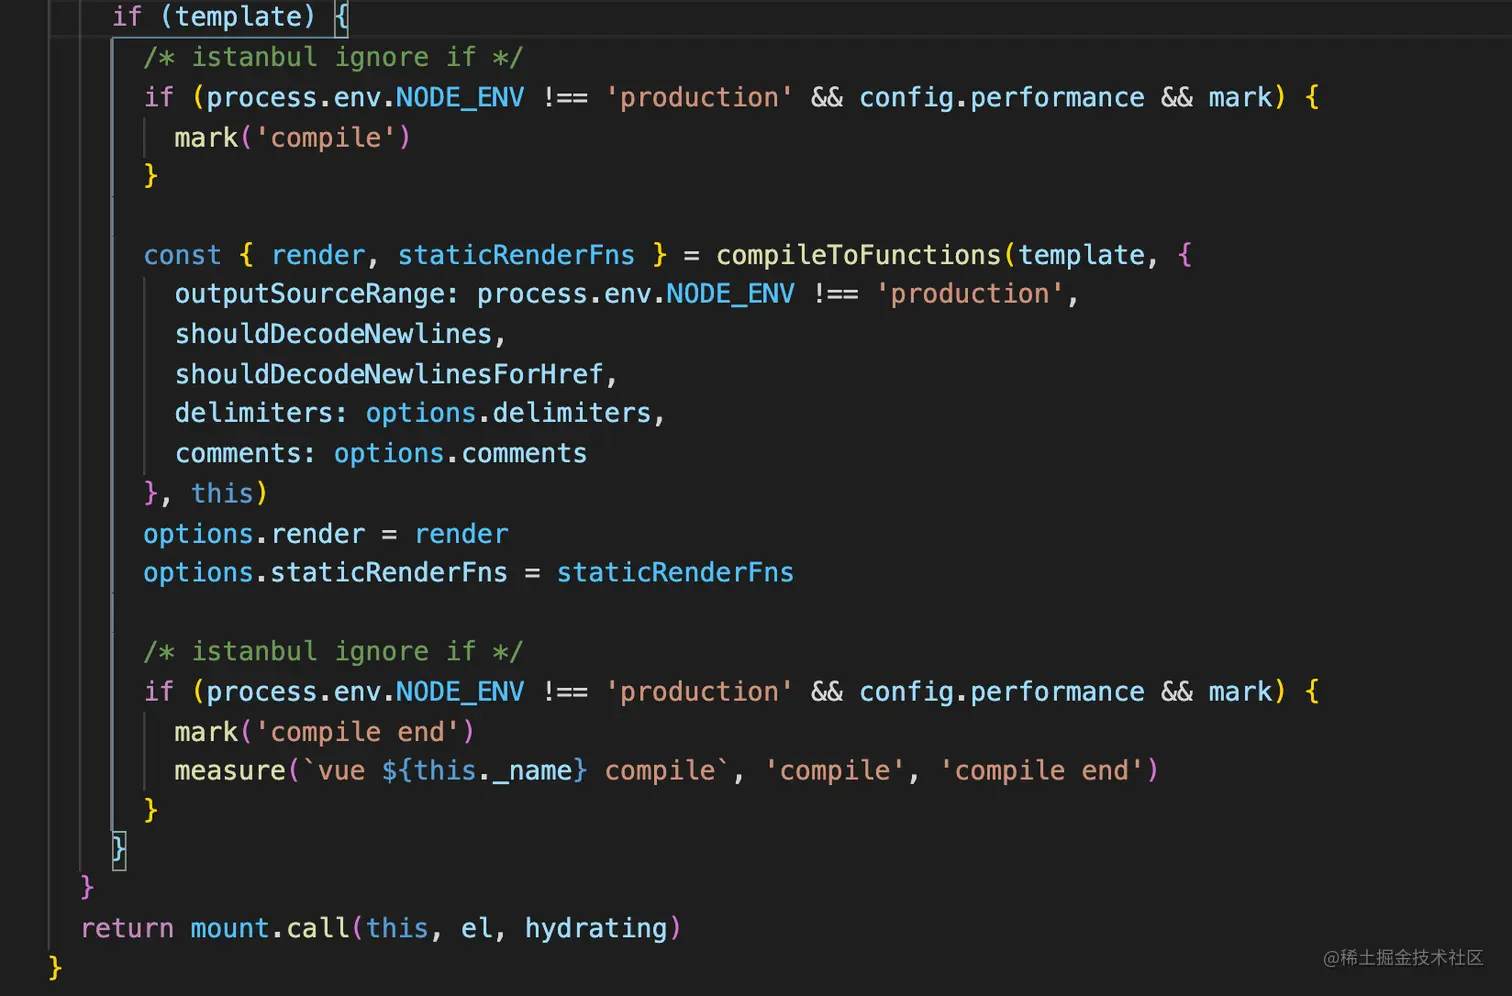Image resolution: width=1512 pixels, height=996 pixels.
Task: Click the istanbul comment below options.staticRenderFns line
Action: coord(333,652)
